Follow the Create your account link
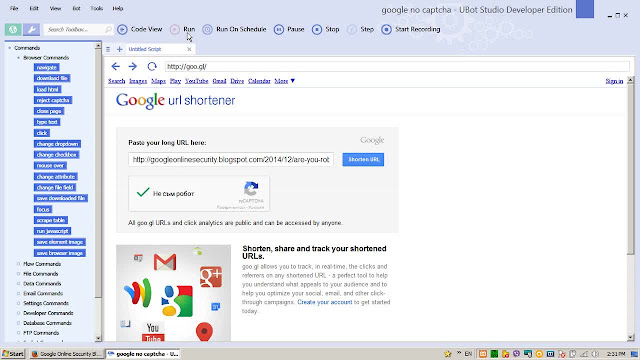Screen dimensions: 640x360 click(x=324, y=302)
